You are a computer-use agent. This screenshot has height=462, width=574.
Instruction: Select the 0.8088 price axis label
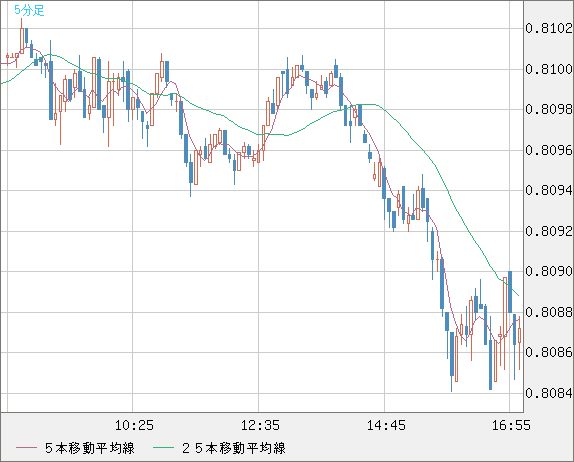[549, 312]
